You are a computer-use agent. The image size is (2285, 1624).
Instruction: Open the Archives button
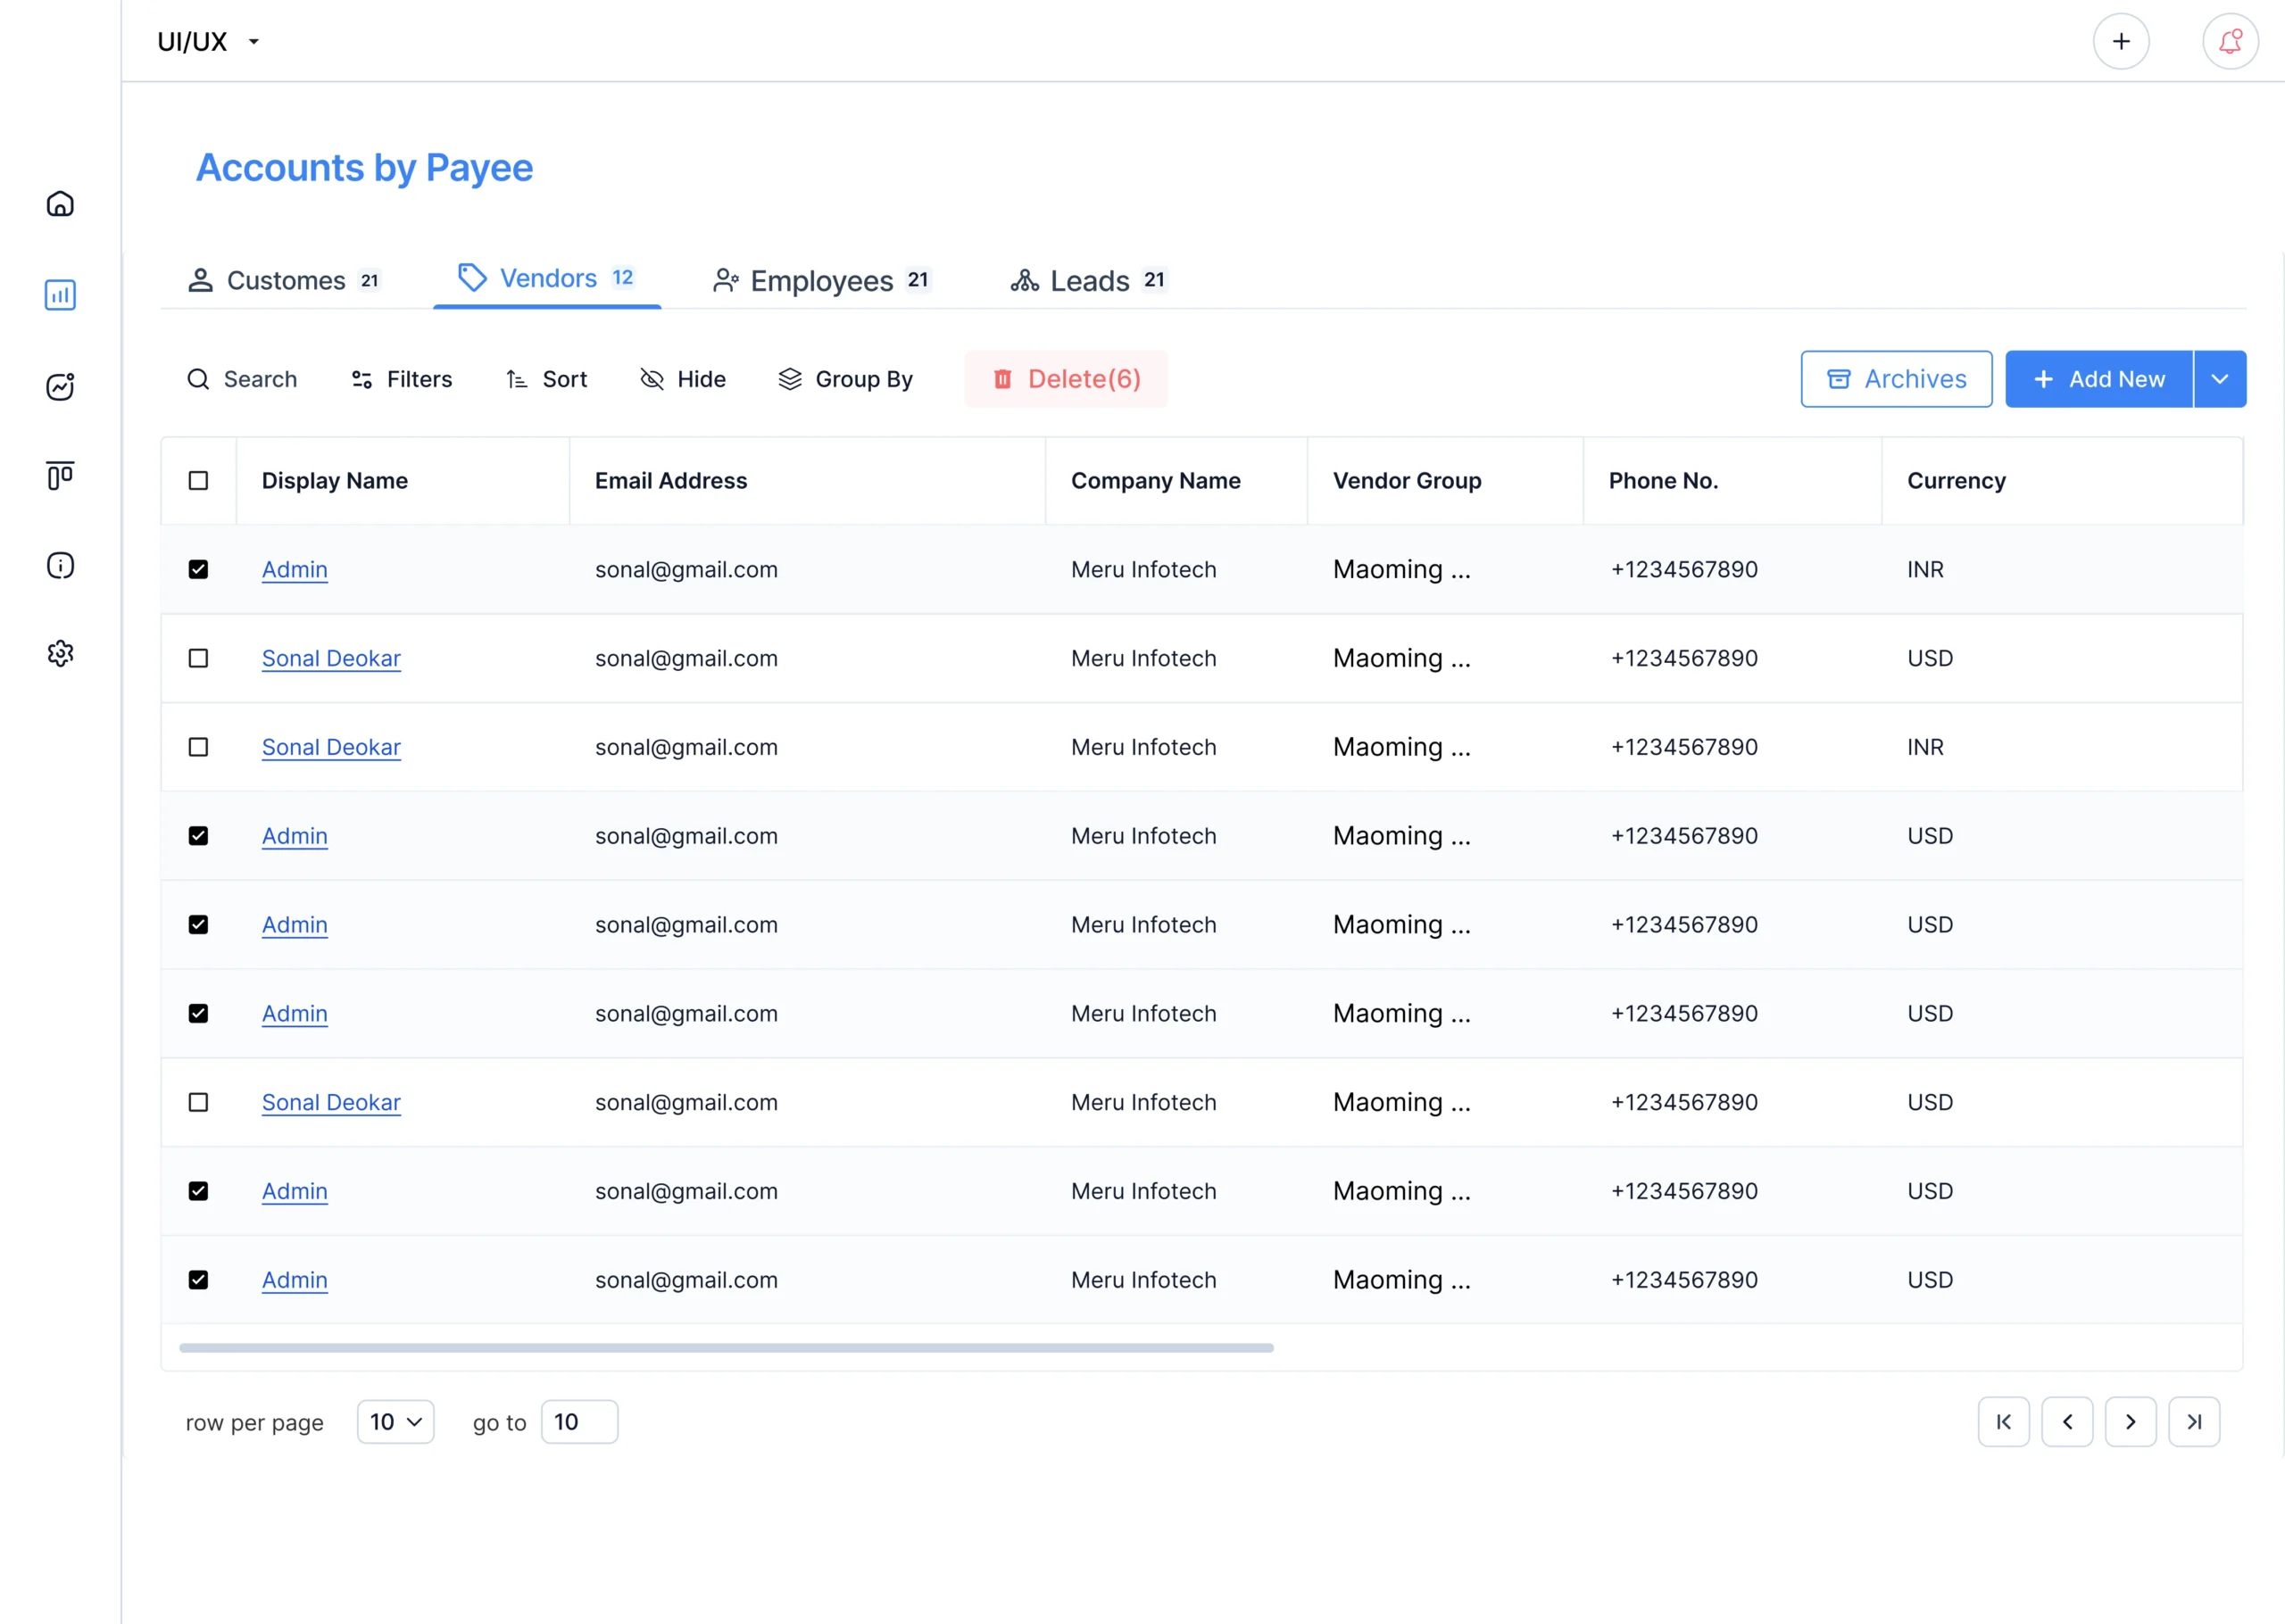point(1896,379)
